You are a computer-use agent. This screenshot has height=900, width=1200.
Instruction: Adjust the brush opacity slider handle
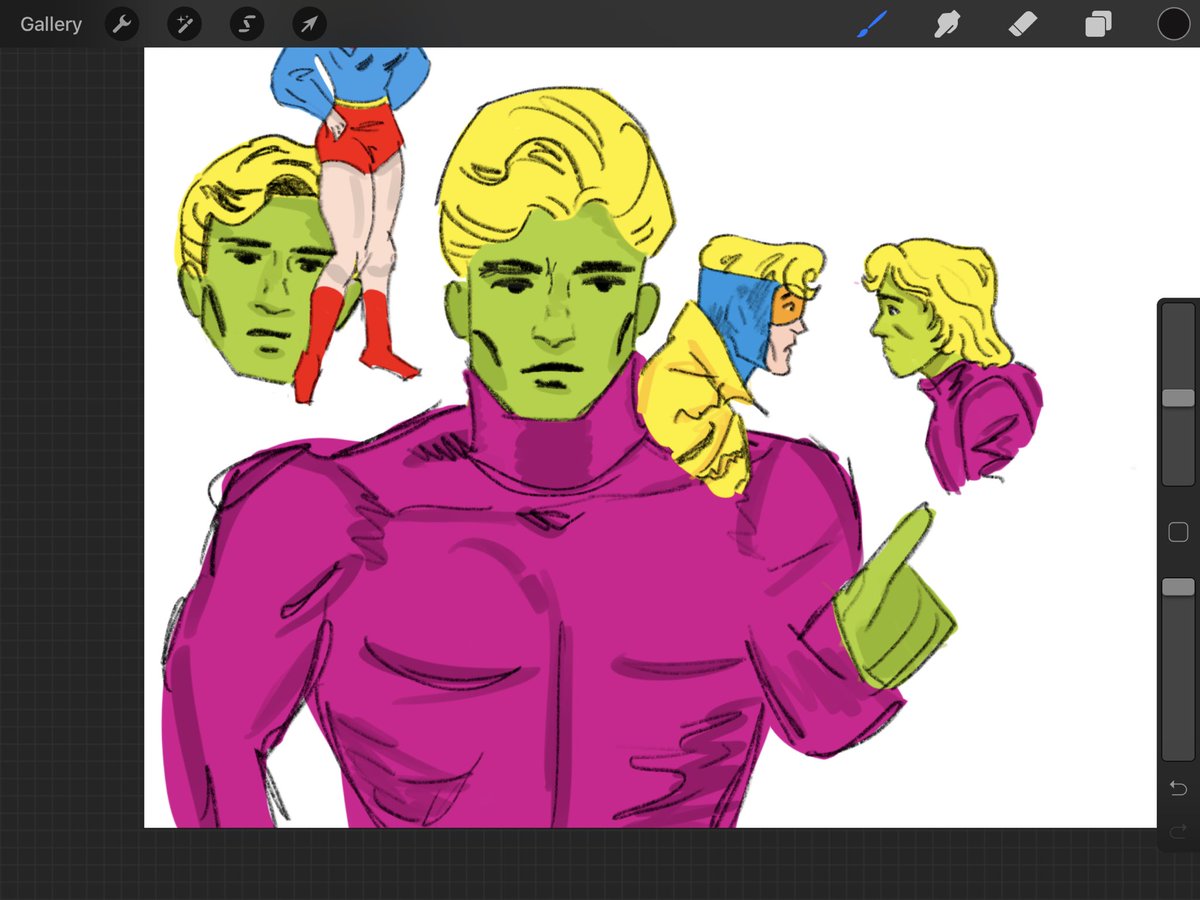(x=1178, y=587)
